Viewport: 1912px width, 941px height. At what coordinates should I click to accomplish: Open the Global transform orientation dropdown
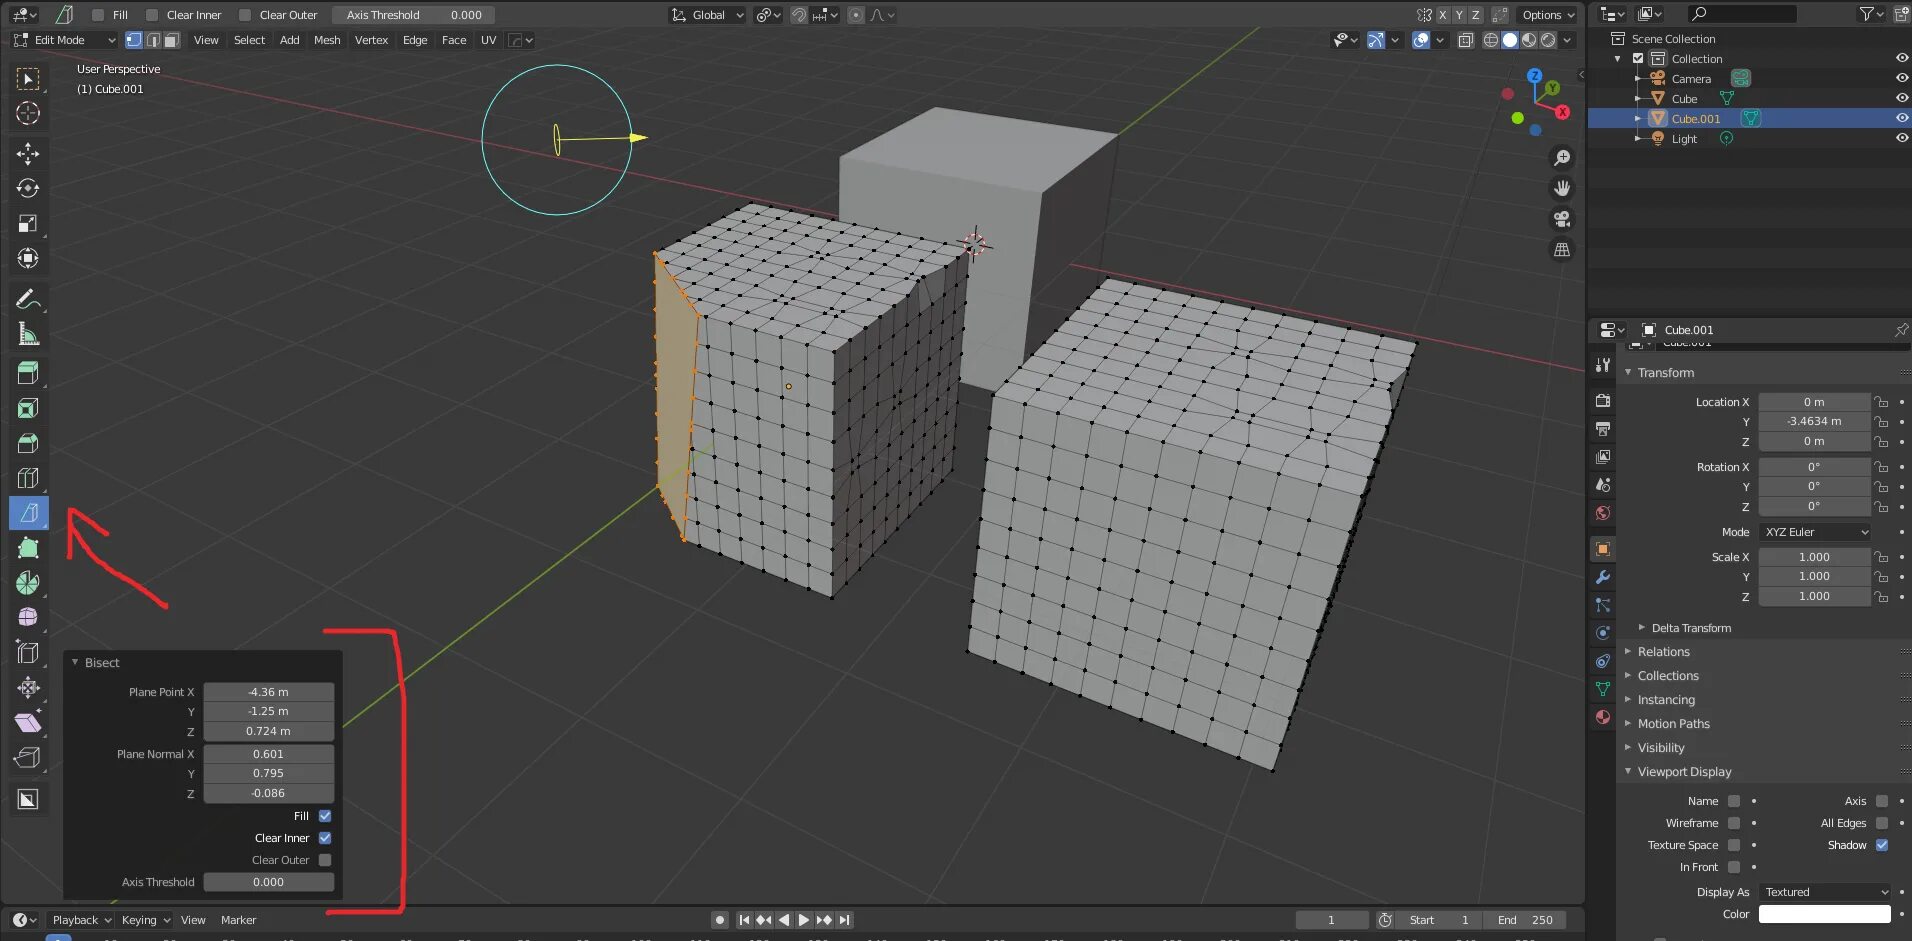coord(708,15)
